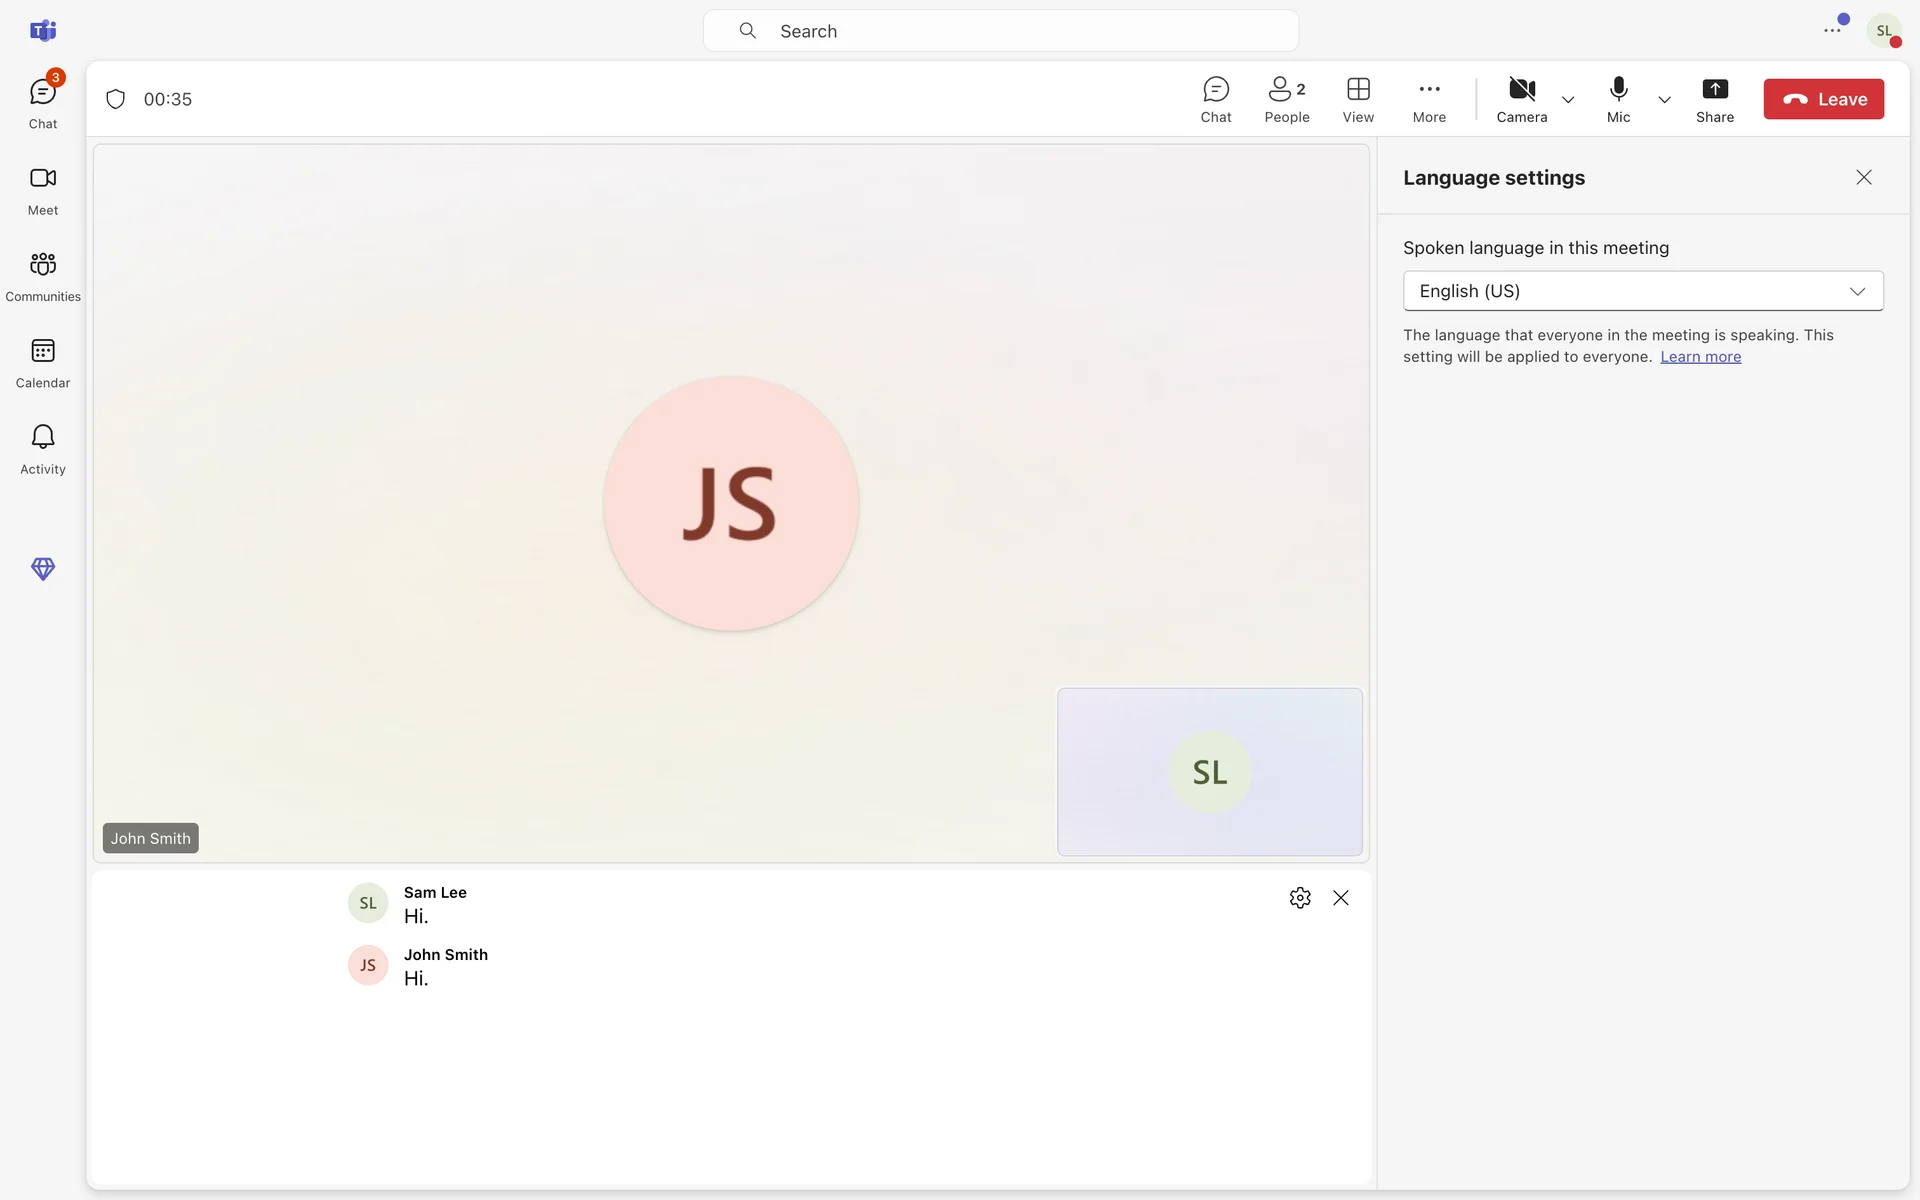Open the Activity bell feed

pyautogui.click(x=43, y=449)
